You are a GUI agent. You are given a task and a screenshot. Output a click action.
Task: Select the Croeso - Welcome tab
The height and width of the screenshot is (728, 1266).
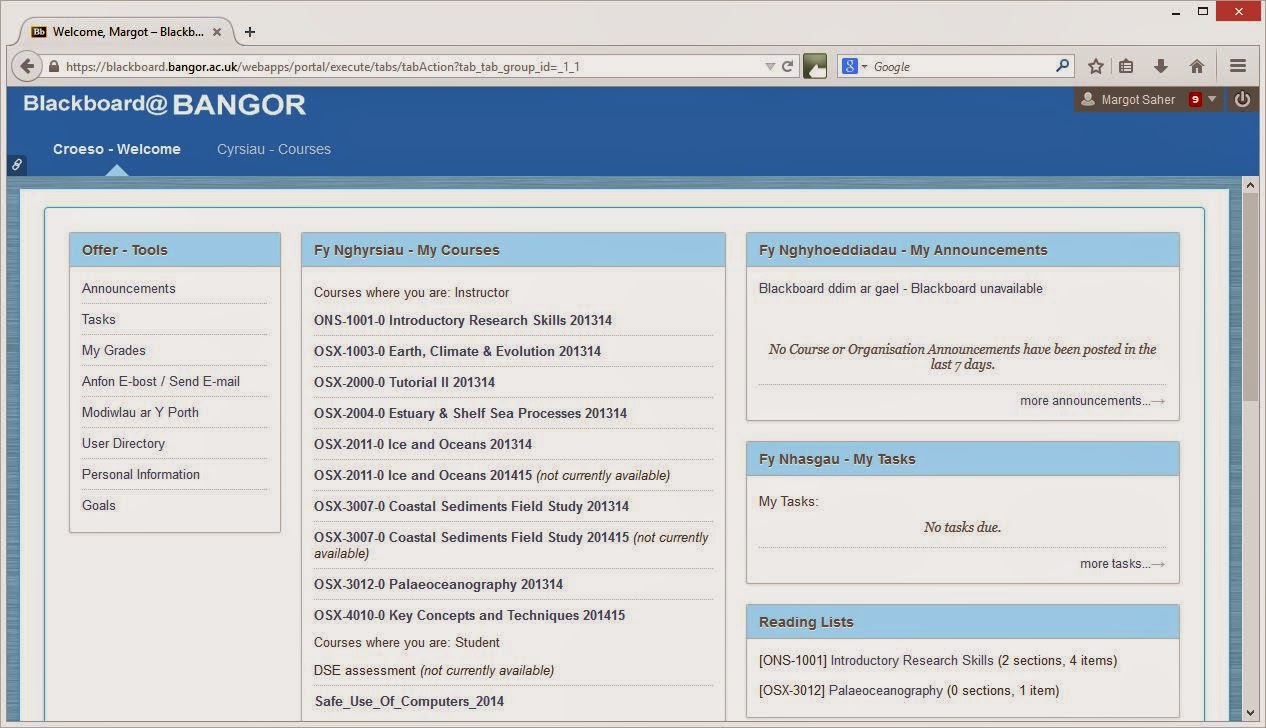coord(117,149)
